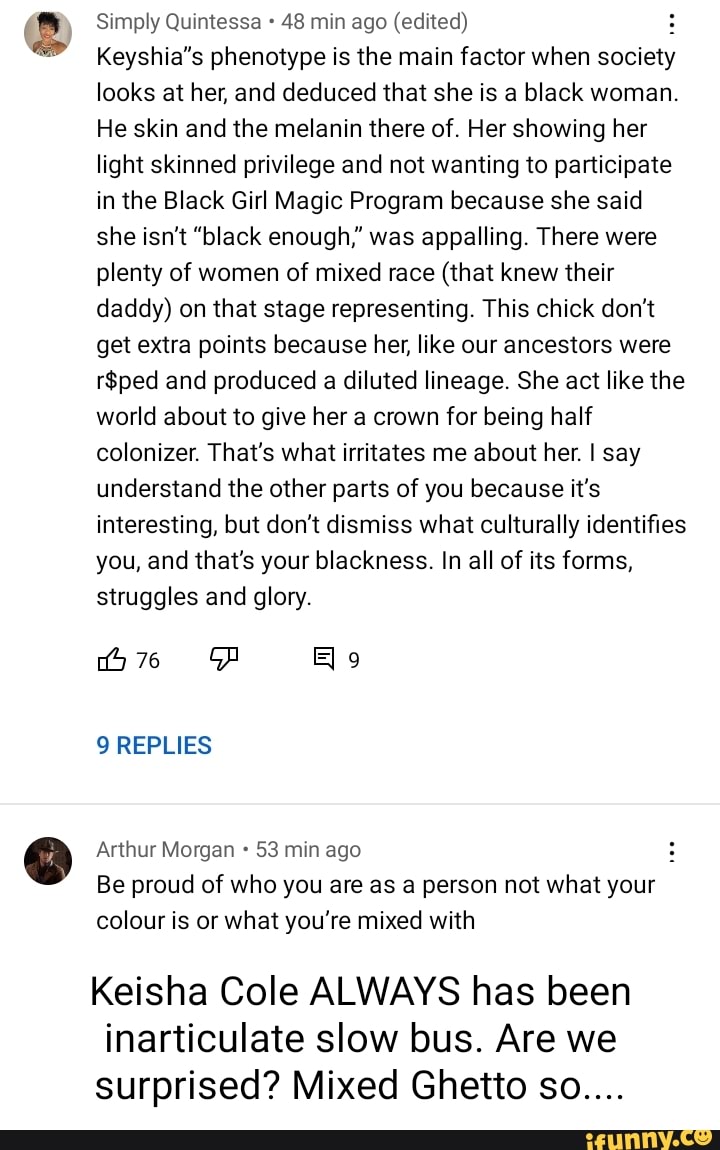Click the 76 likes count
This screenshot has height=1150, width=720.
148,660
